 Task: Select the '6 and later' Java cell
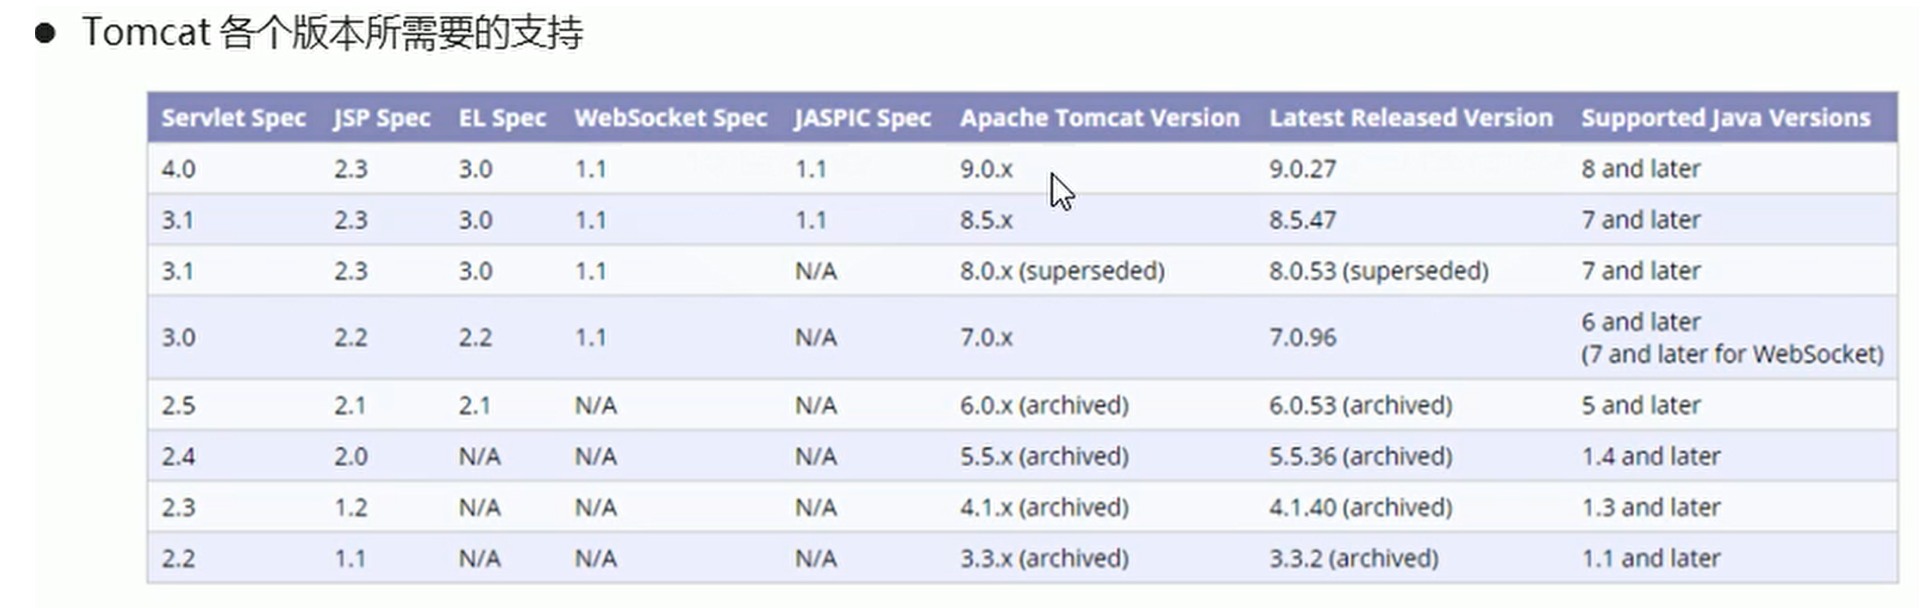click(1640, 322)
